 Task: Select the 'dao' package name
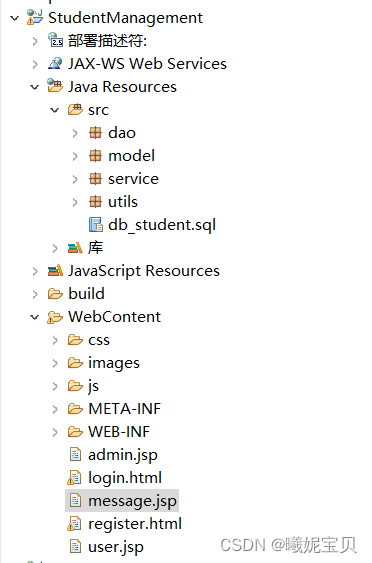click(x=122, y=133)
